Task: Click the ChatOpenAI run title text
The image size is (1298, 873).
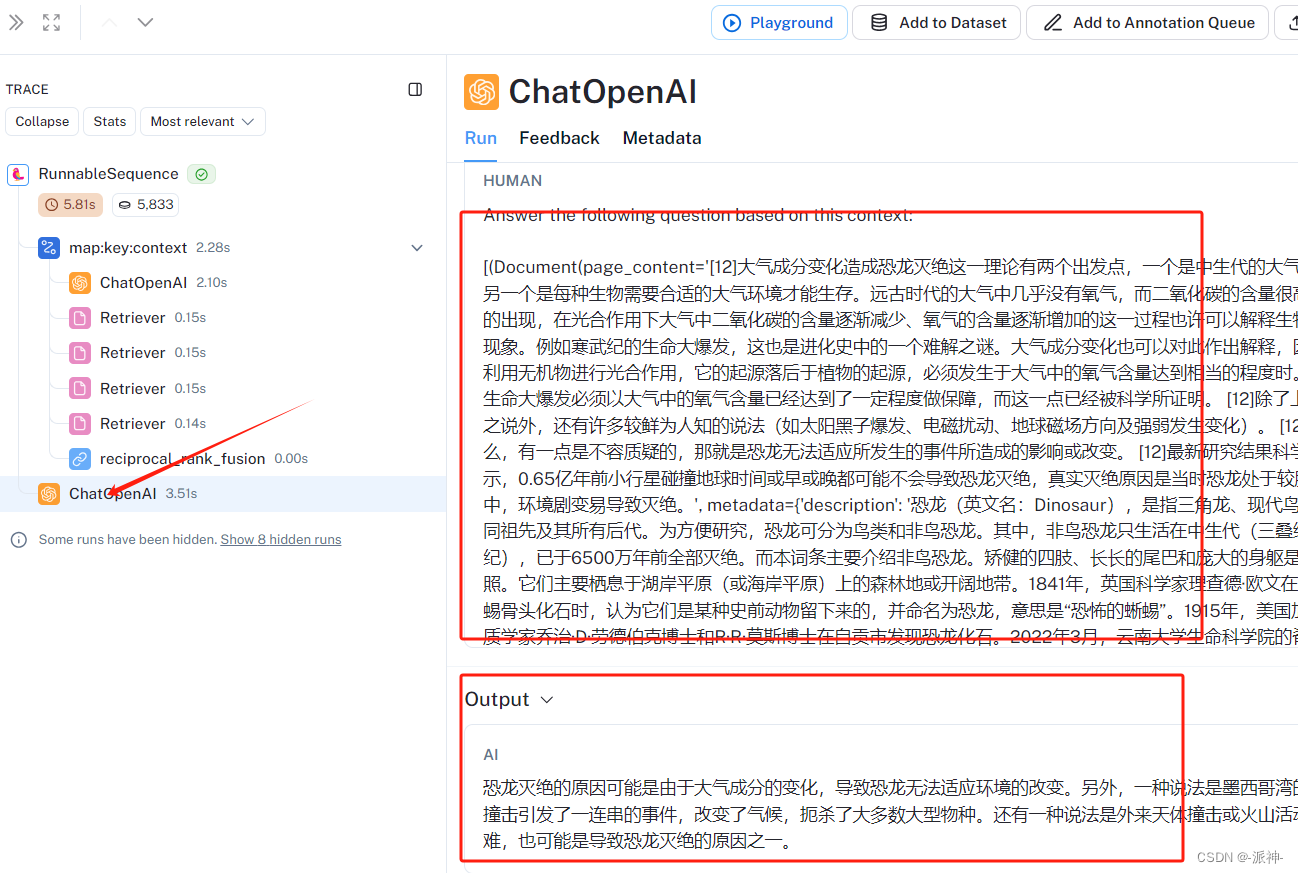Action: click(x=603, y=92)
